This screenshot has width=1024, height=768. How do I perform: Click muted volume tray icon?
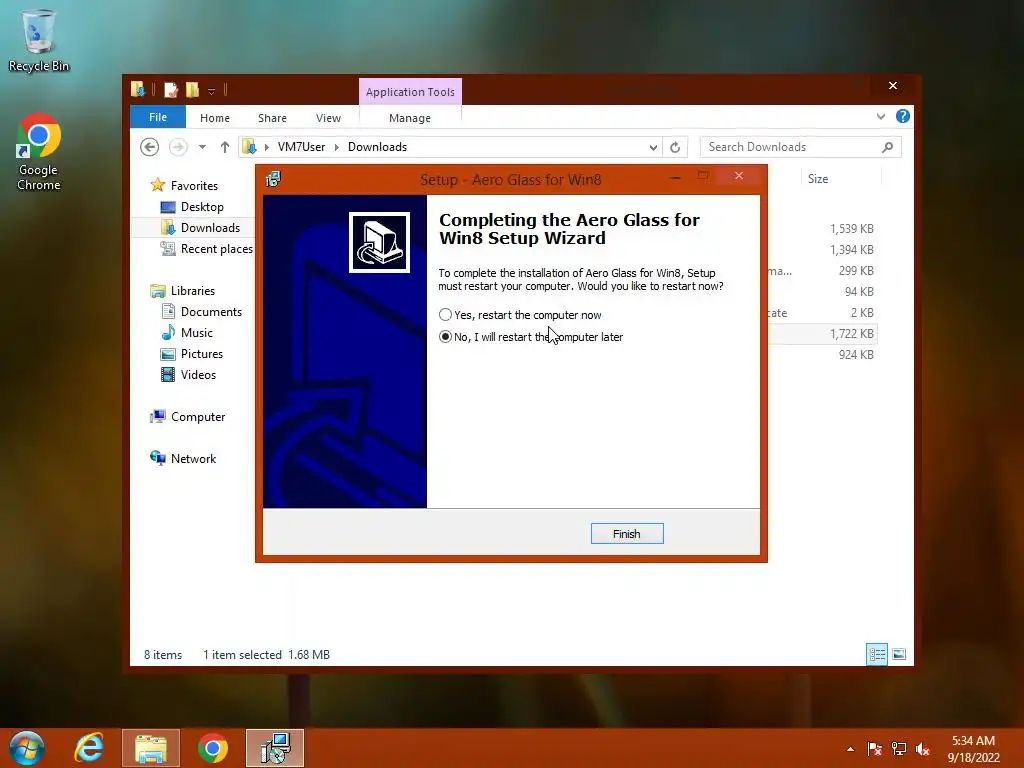click(923, 749)
